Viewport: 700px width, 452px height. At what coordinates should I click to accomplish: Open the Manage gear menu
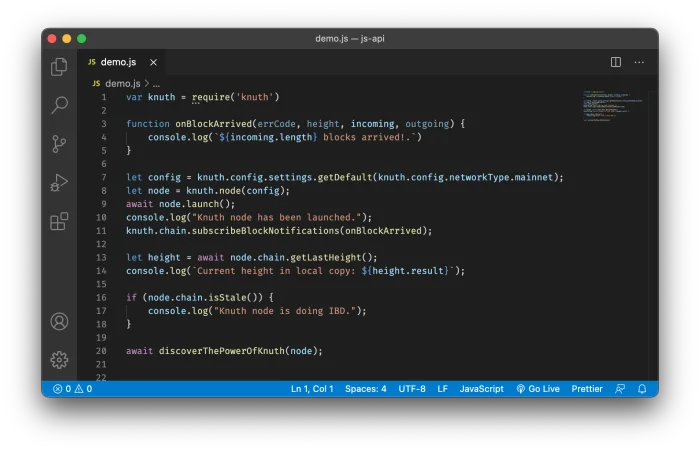(59, 360)
